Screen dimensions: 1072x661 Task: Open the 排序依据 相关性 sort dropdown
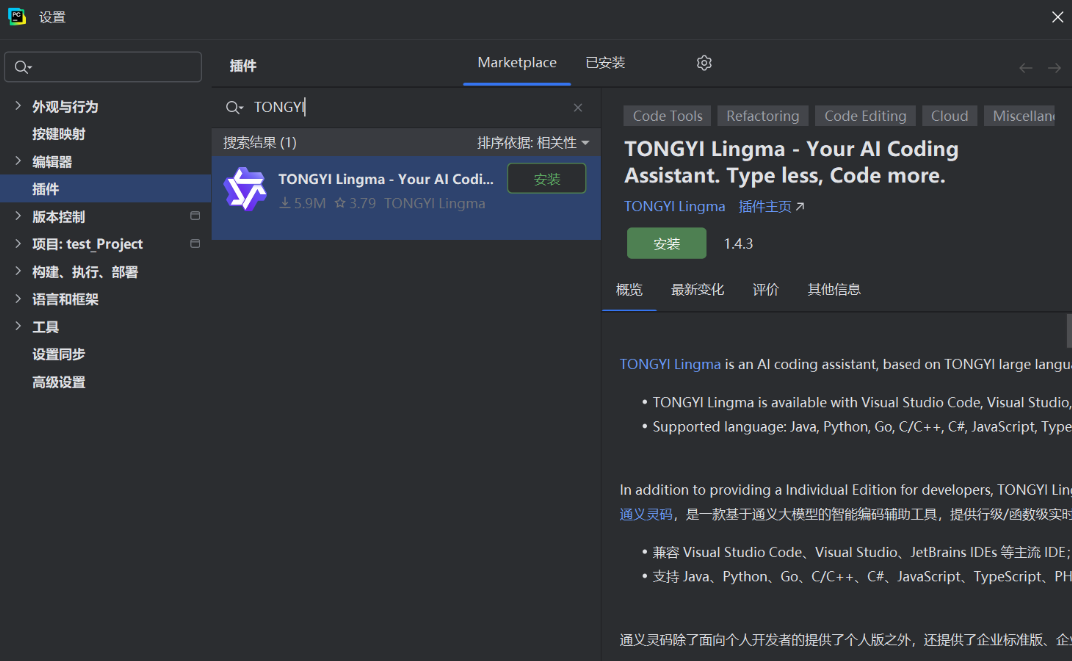coord(533,143)
